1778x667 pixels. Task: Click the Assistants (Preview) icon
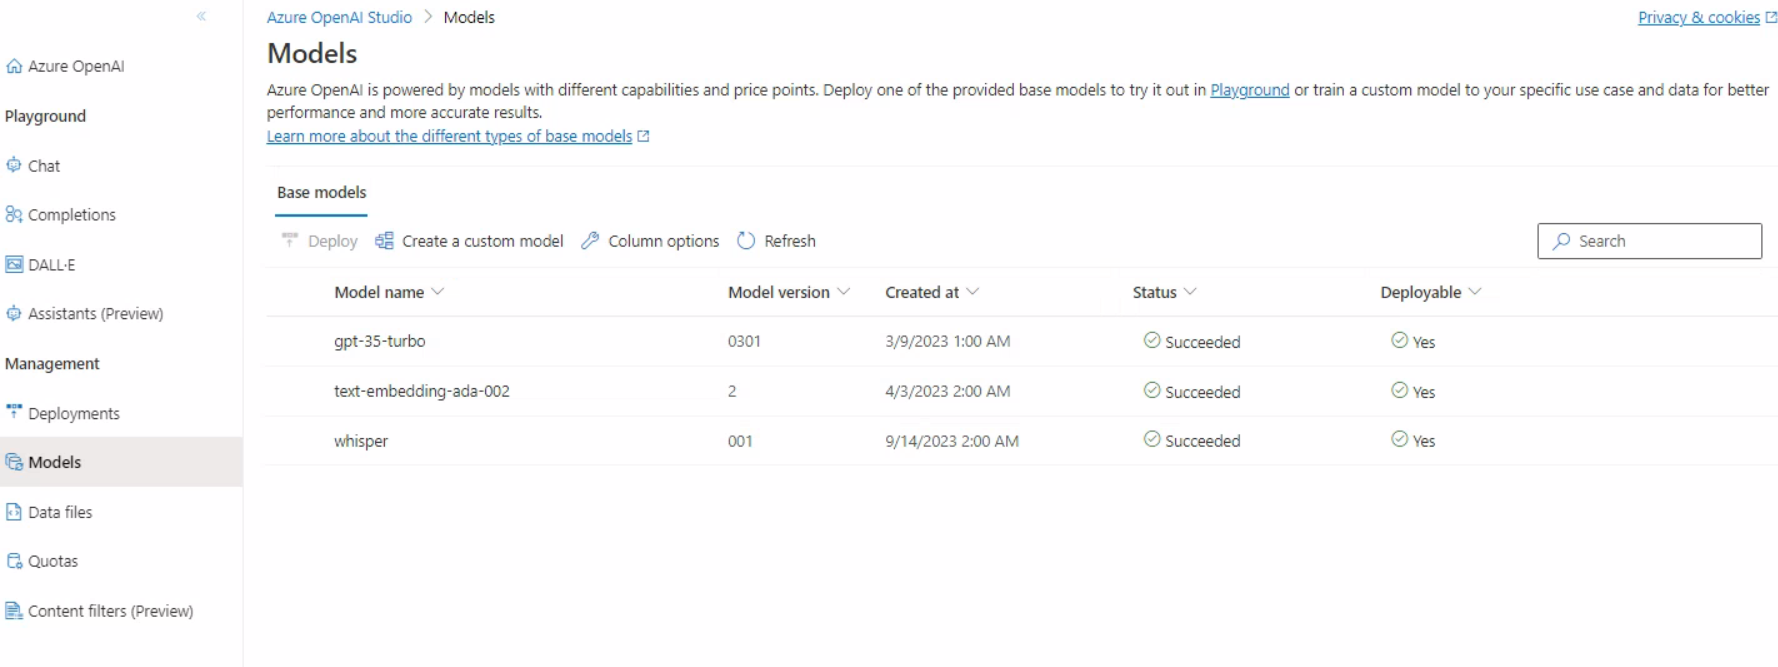[x=14, y=313]
